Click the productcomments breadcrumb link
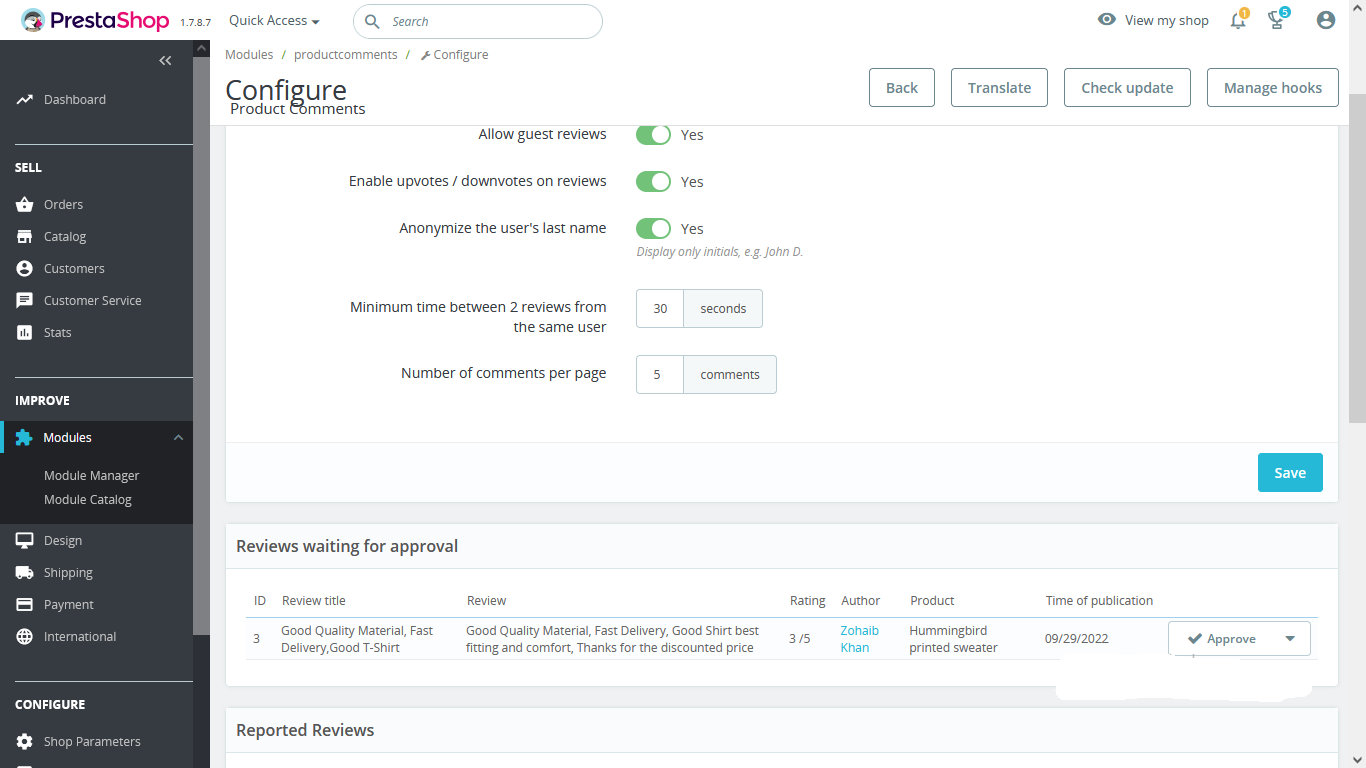1366x768 pixels. pyautogui.click(x=346, y=55)
